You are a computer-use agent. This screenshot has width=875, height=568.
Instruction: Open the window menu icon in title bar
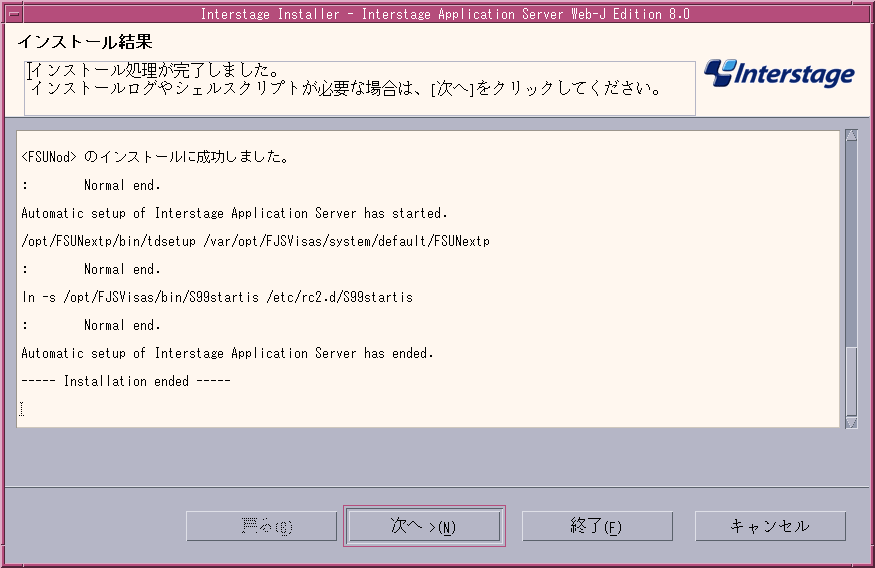click(13, 13)
